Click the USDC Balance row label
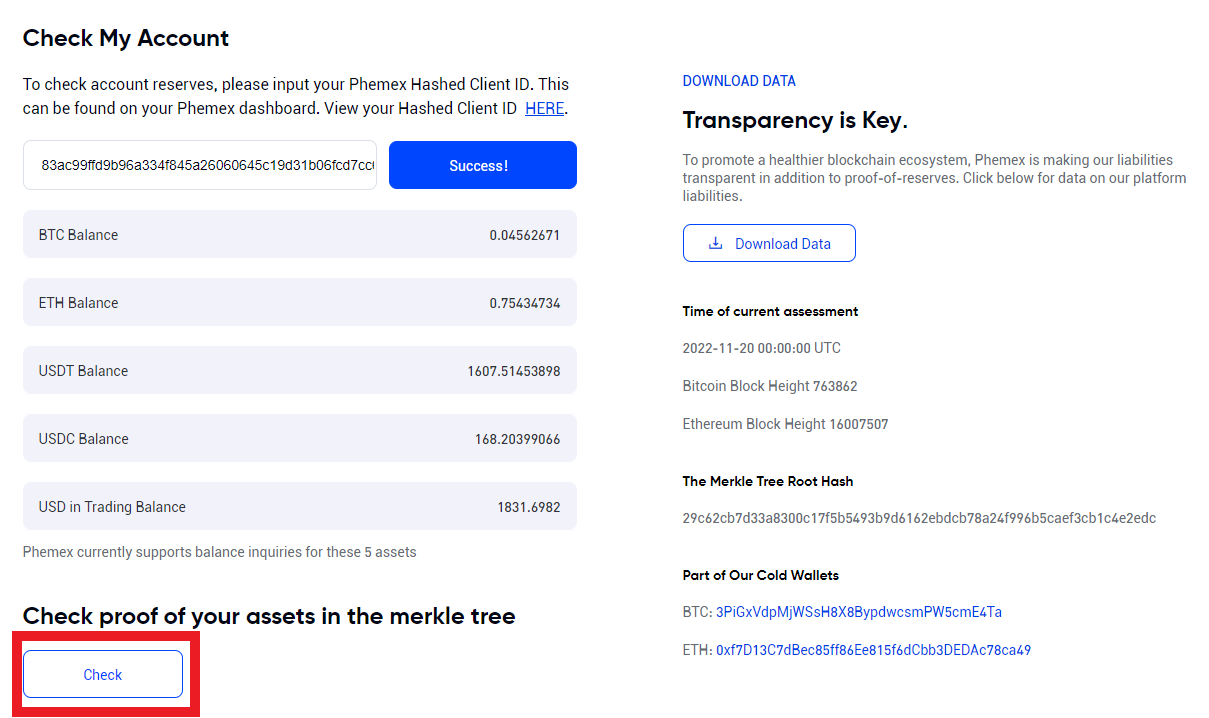 click(x=84, y=439)
